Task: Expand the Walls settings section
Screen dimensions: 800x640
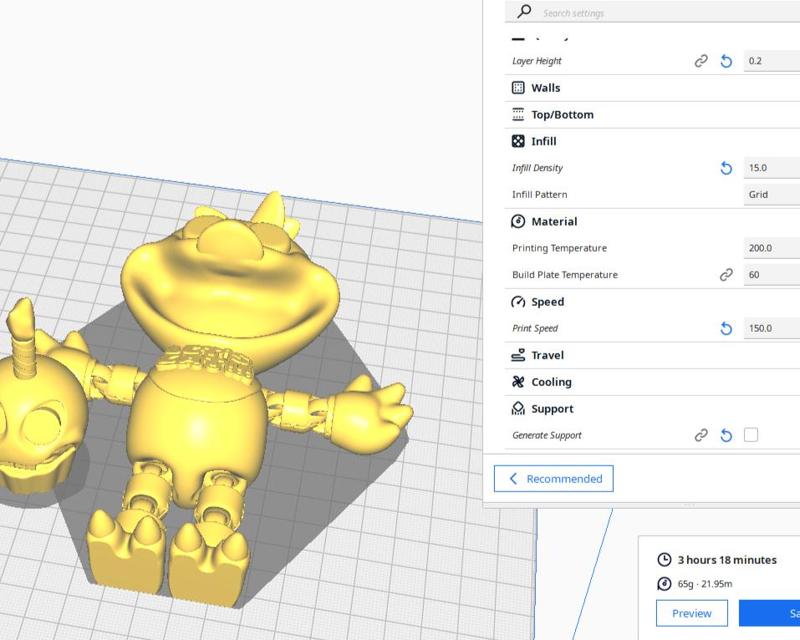Action: [x=653, y=88]
